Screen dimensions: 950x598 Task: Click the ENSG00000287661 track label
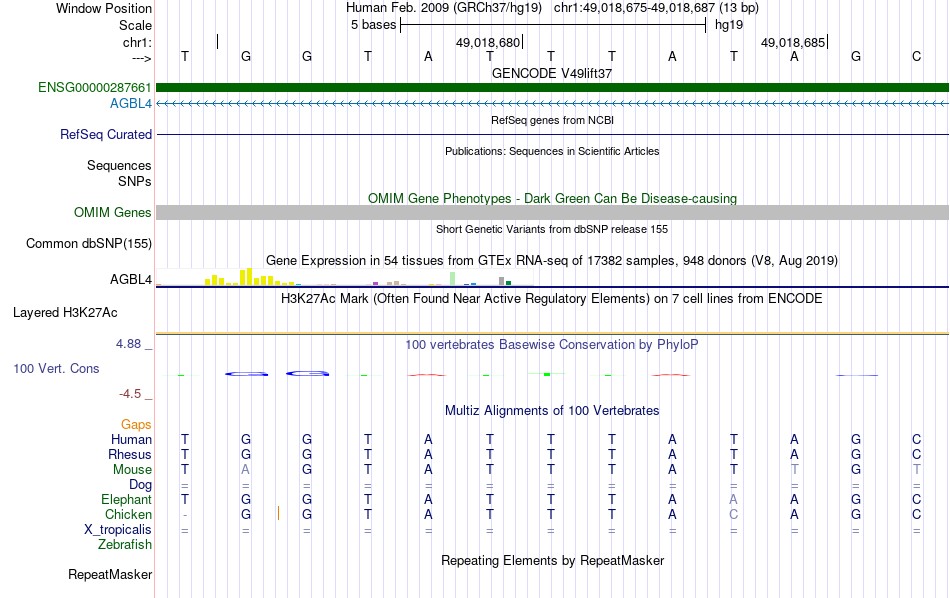tap(95, 87)
